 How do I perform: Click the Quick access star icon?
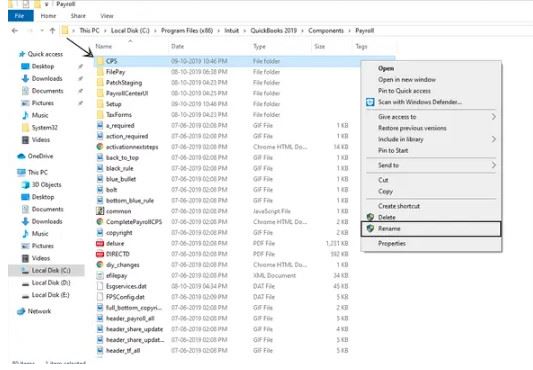[x=22, y=54]
